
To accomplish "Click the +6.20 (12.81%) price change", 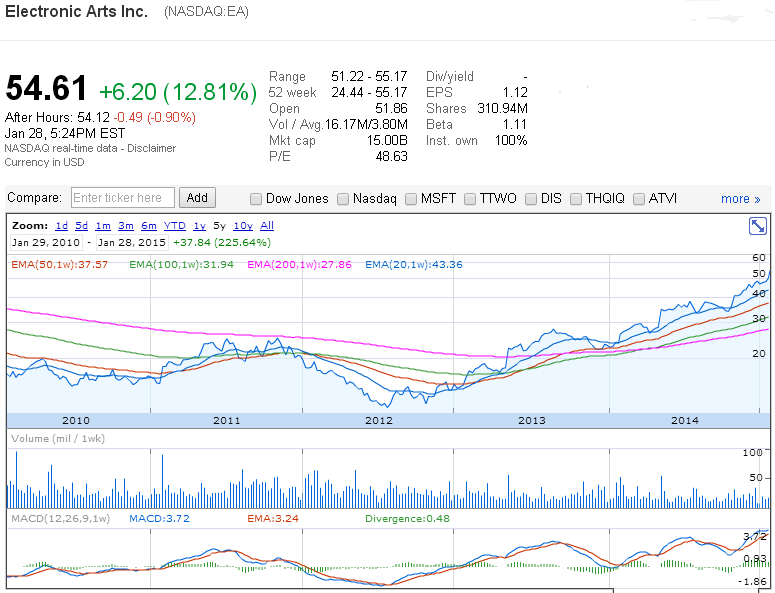I will click(178, 92).
